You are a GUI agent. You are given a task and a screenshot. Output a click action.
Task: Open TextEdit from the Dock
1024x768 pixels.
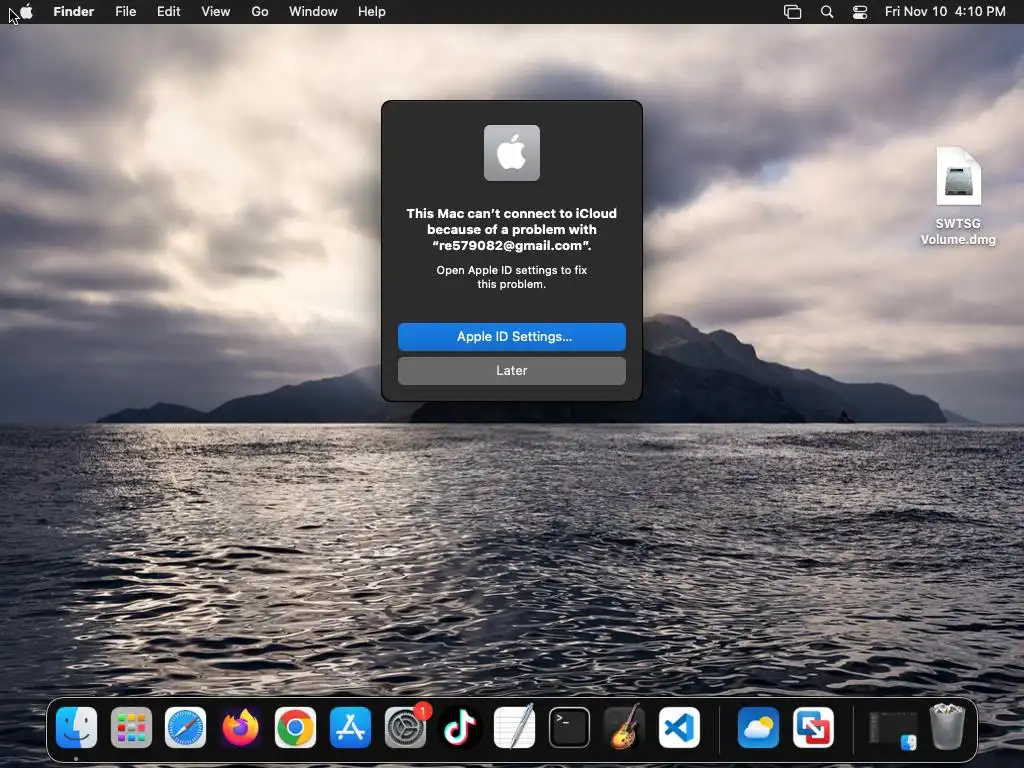coord(515,727)
